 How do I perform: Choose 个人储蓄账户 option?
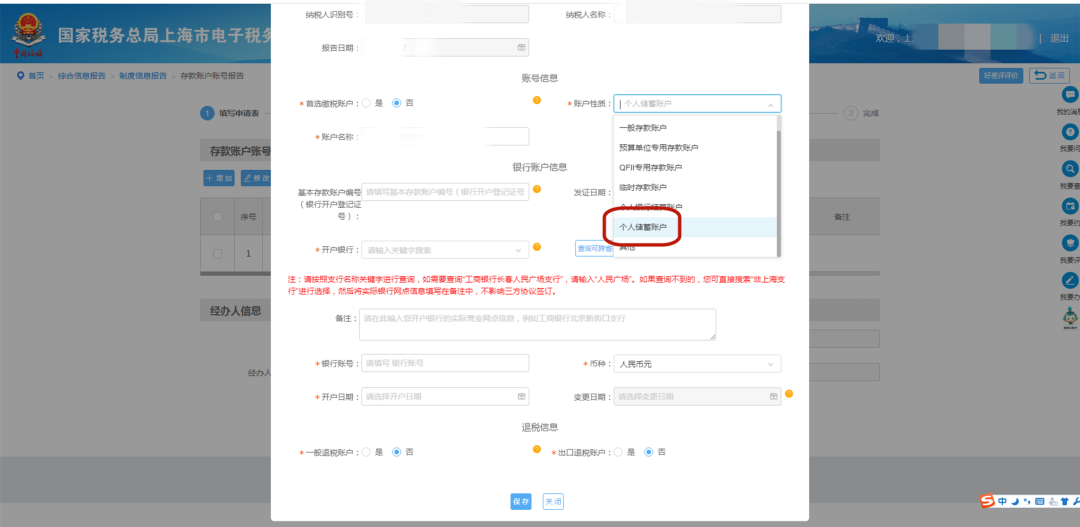(x=695, y=227)
